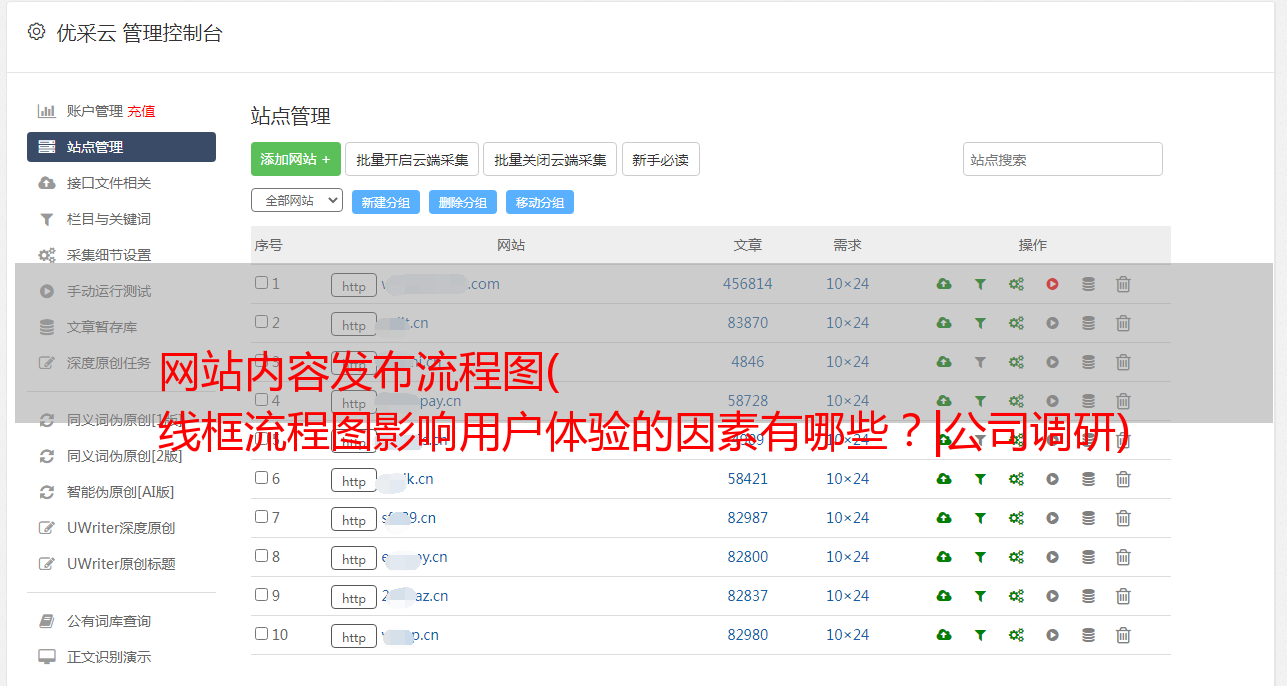
Task: Tick the checkbox for site 1
Action: point(261,283)
